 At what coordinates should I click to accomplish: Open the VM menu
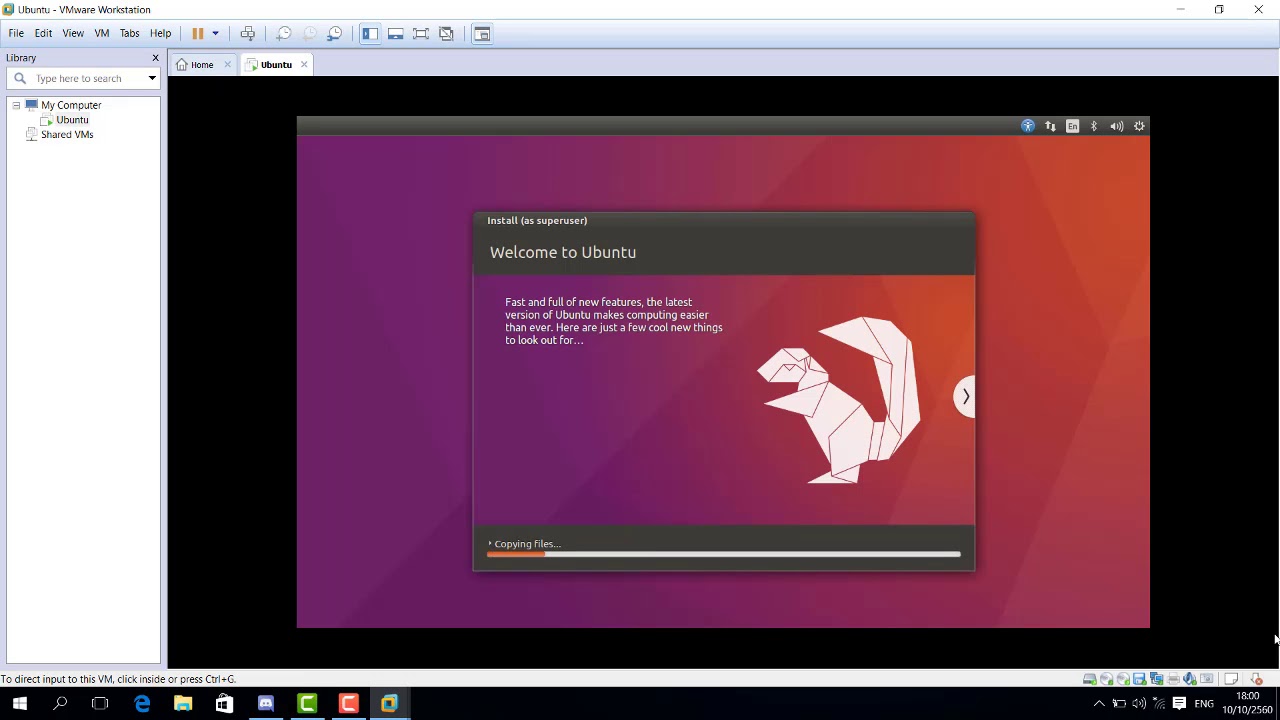tap(102, 33)
